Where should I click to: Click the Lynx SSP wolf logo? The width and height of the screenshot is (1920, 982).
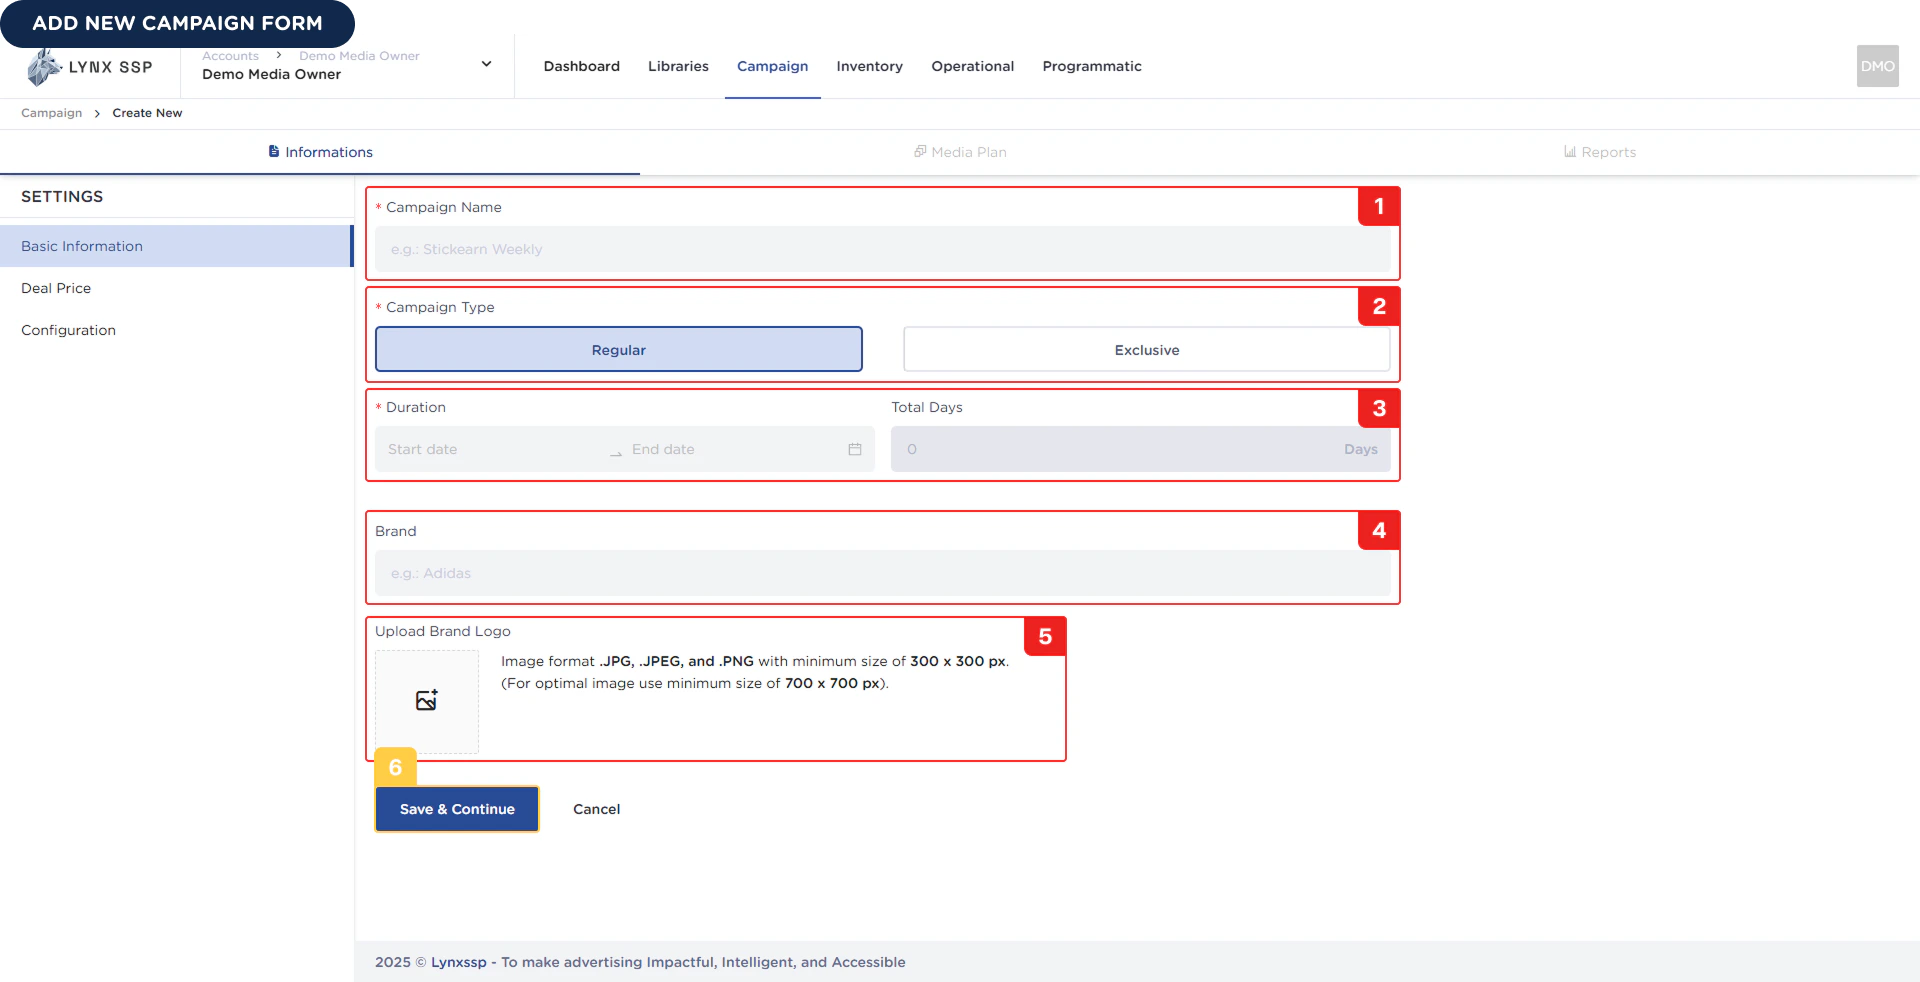click(43, 68)
